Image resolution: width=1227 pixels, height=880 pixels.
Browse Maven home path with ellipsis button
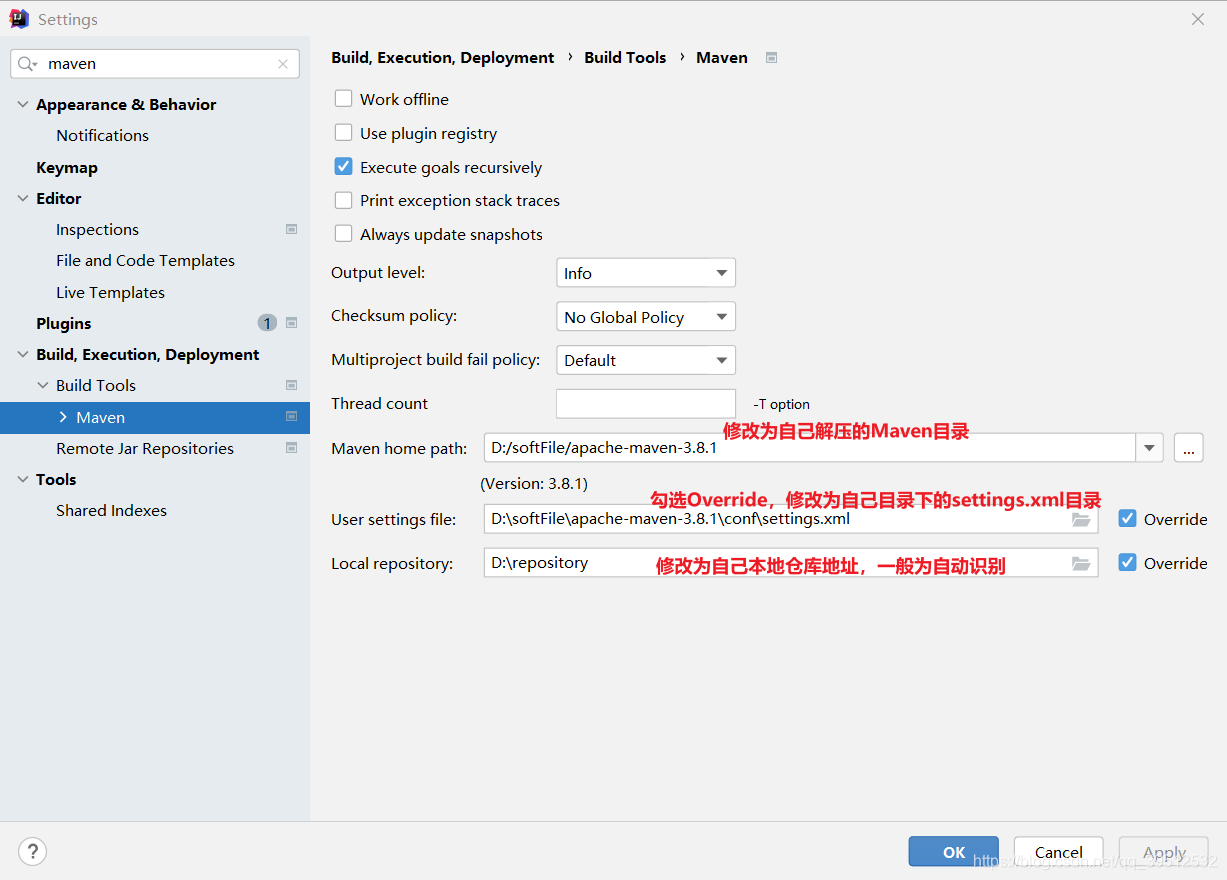pyautogui.click(x=1188, y=449)
